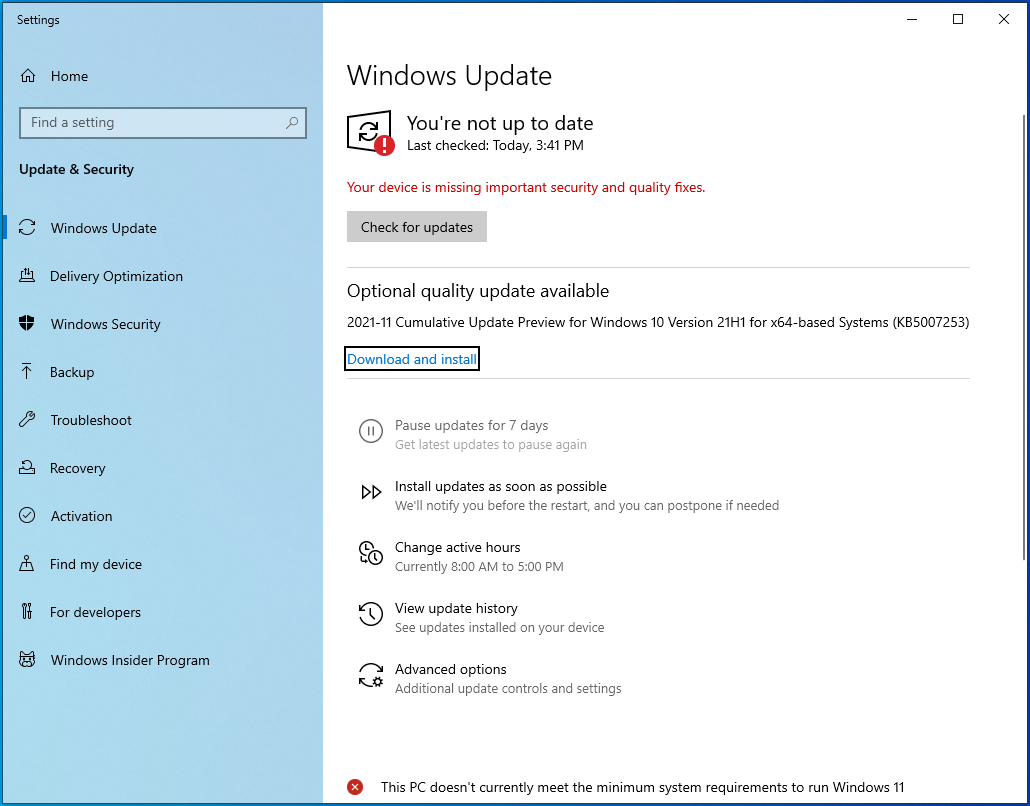Click the View update history icon
Screen dimensions: 1030x806
click(x=371, y=614)
